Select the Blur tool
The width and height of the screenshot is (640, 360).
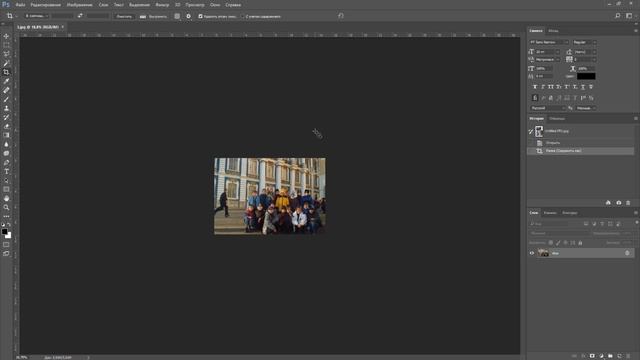[x=6, y=144]
